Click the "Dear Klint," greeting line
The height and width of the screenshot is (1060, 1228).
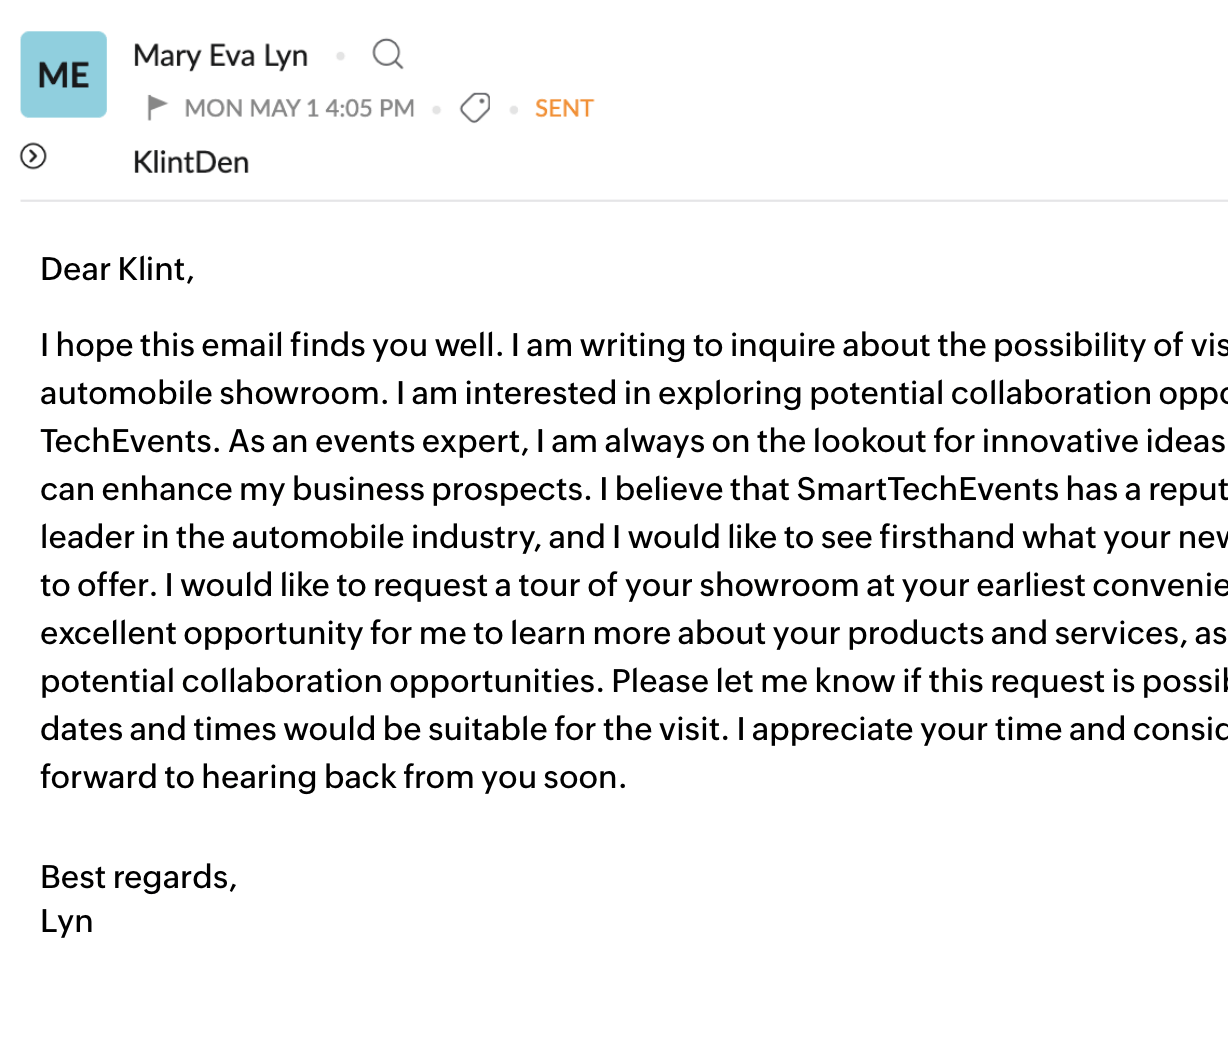pos(117,269)
